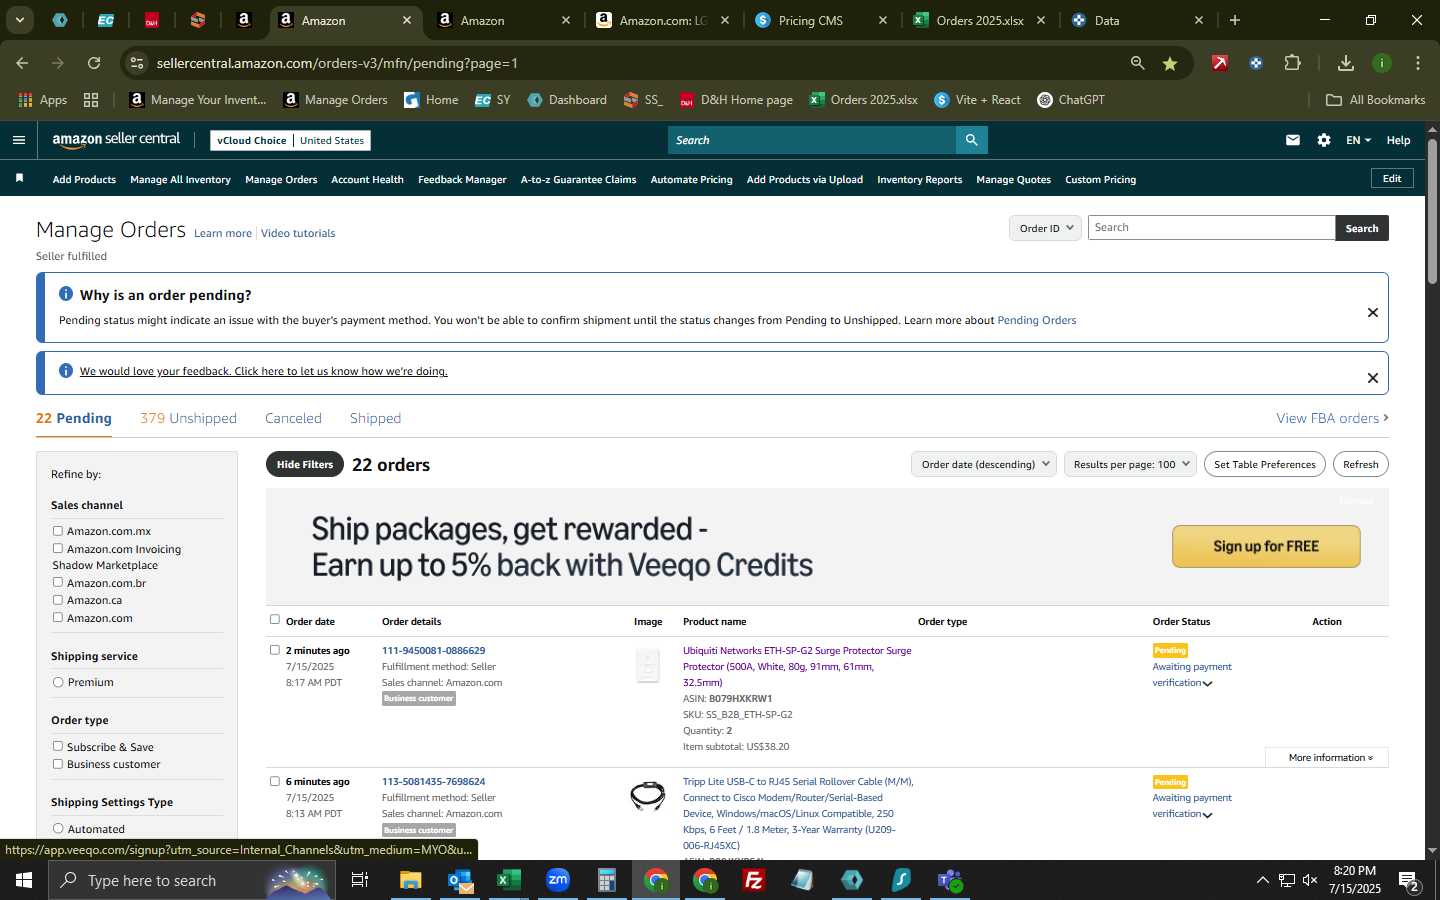Switch to the Shipped orders tab
Image resolution: width=1440 pixels, height=900 pixels.
[x=375, y=418]
